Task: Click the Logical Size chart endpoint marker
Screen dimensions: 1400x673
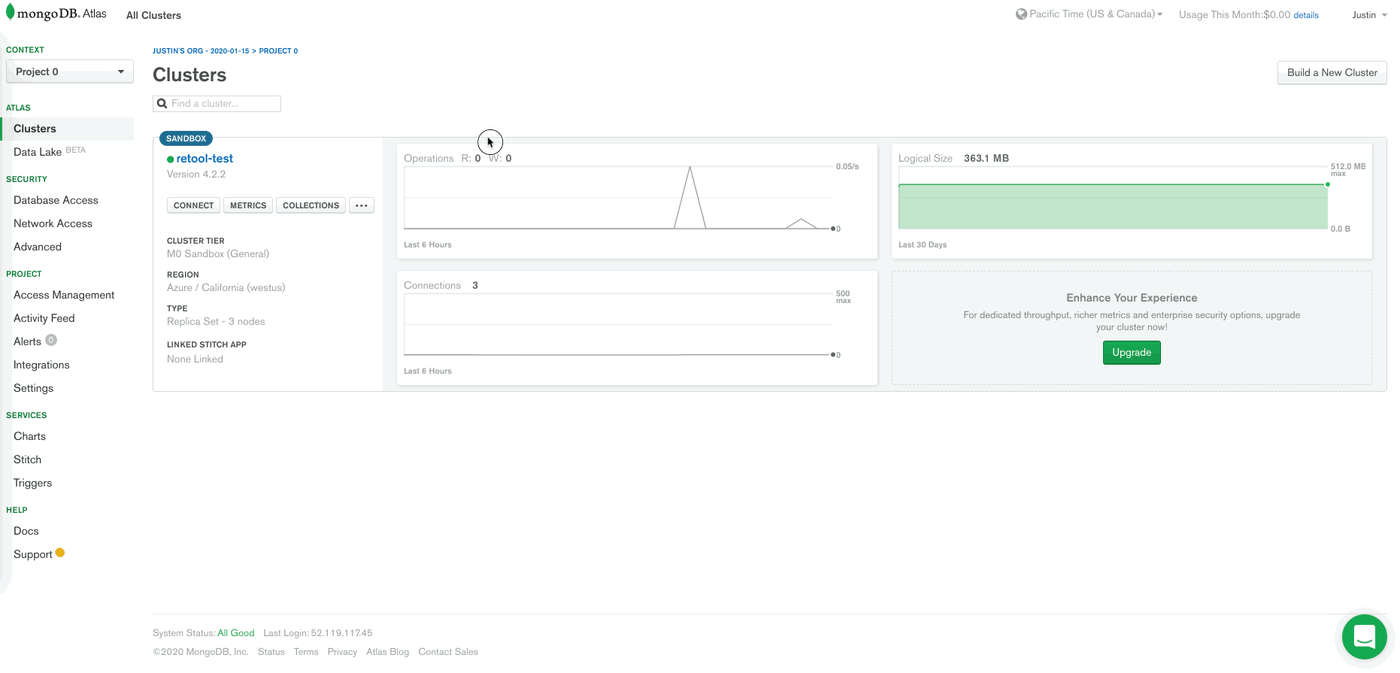Action: click(1328, 184)
